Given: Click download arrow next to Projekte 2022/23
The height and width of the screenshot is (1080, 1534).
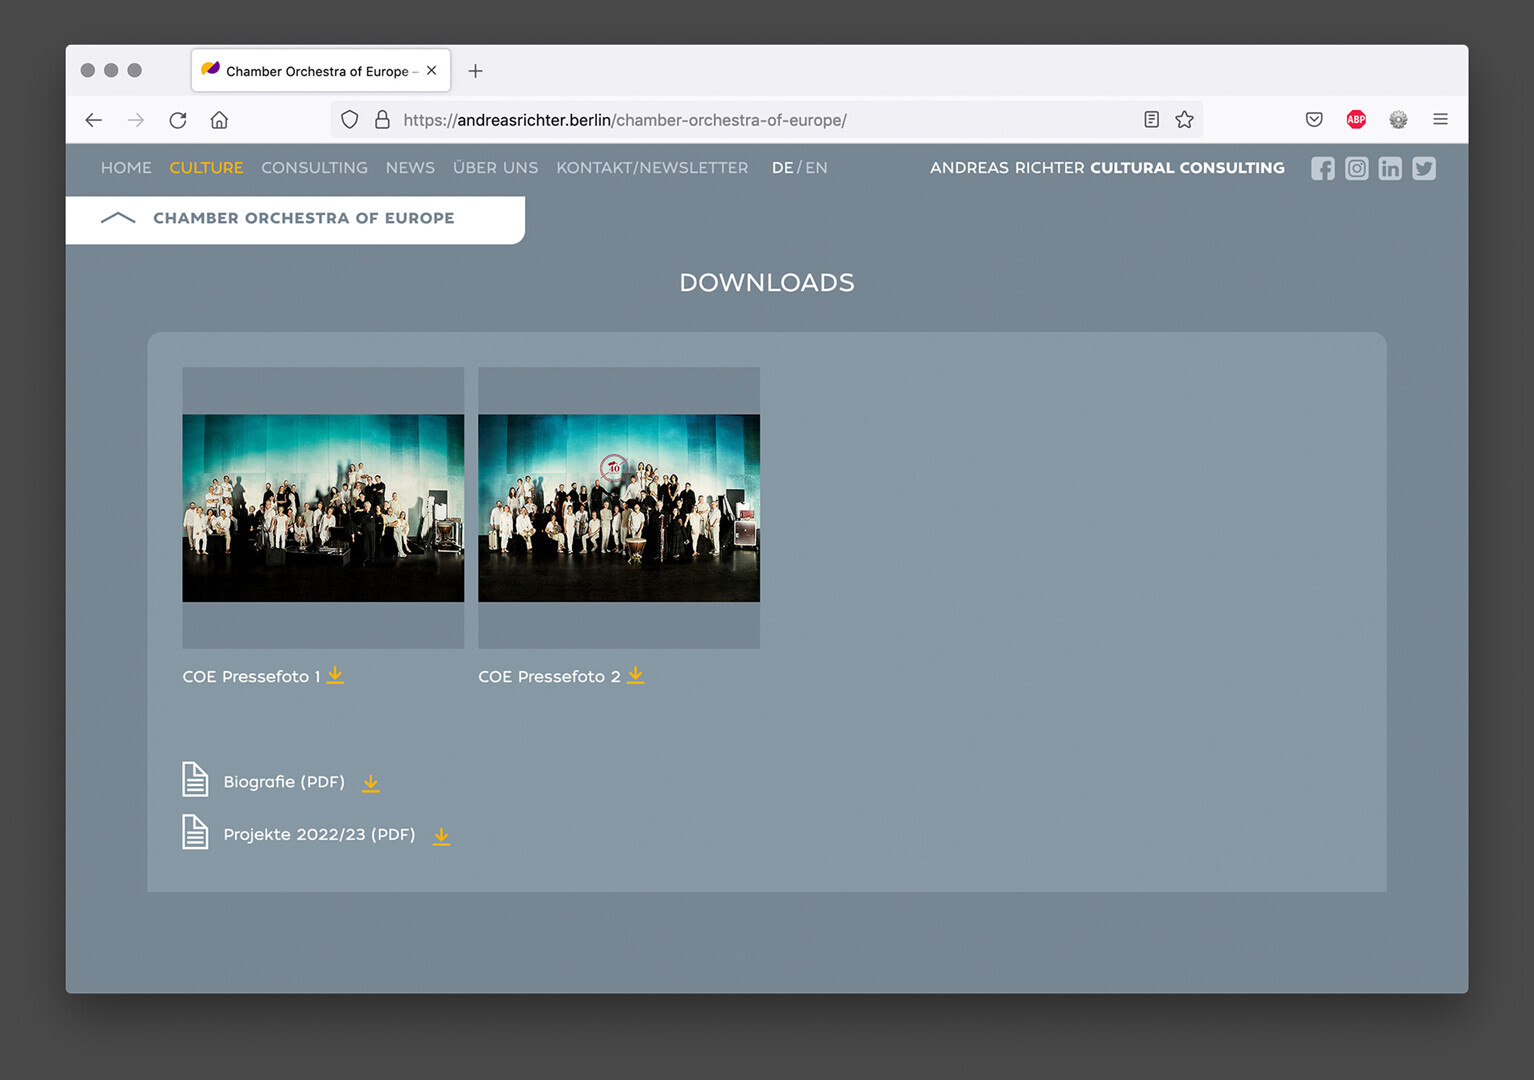Looking at the screenshot, I should (441, 836).
